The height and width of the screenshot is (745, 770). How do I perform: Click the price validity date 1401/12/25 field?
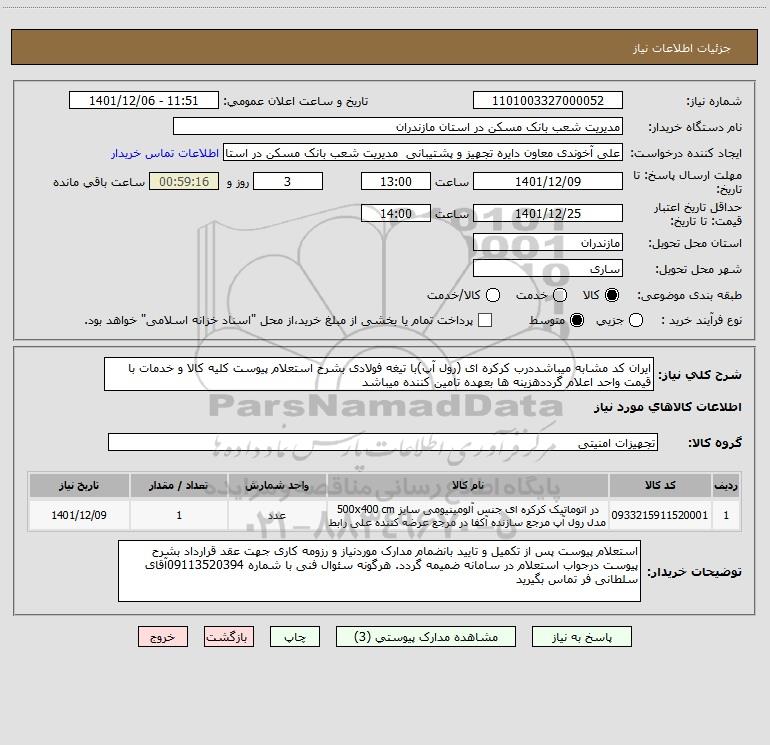[548, 214]
